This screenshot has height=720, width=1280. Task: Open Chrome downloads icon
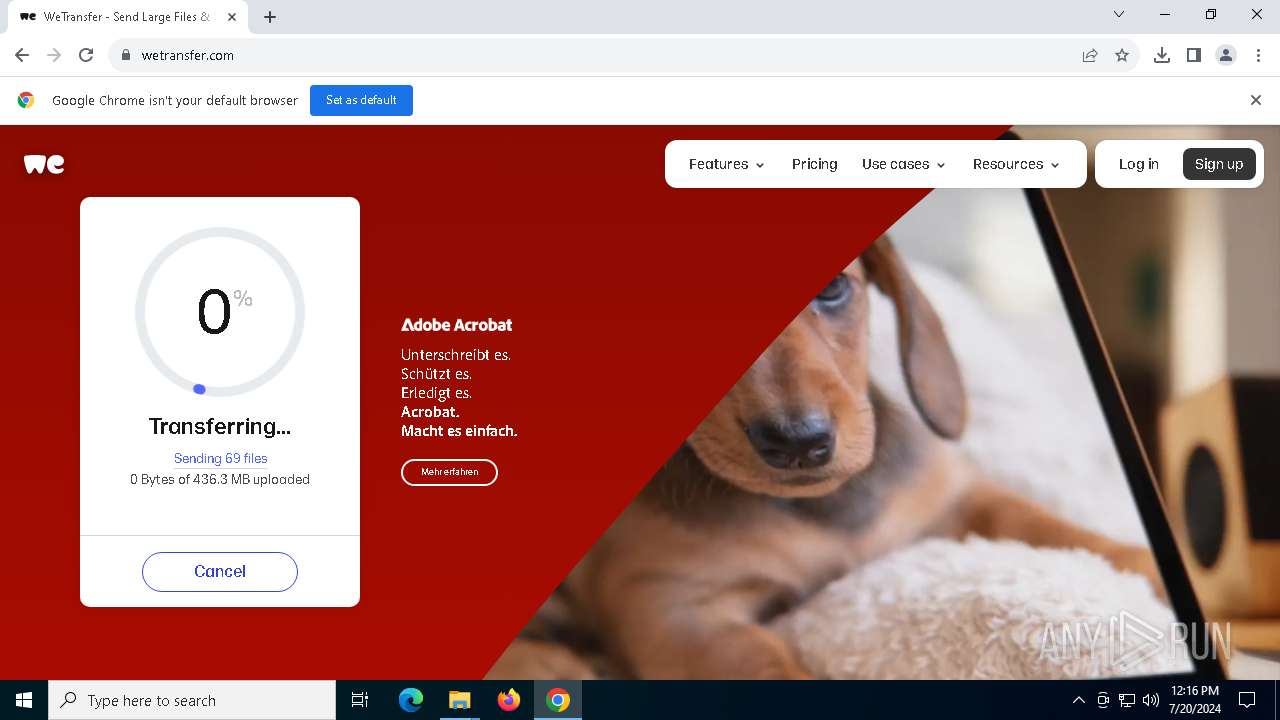[x=1162, y=55]
